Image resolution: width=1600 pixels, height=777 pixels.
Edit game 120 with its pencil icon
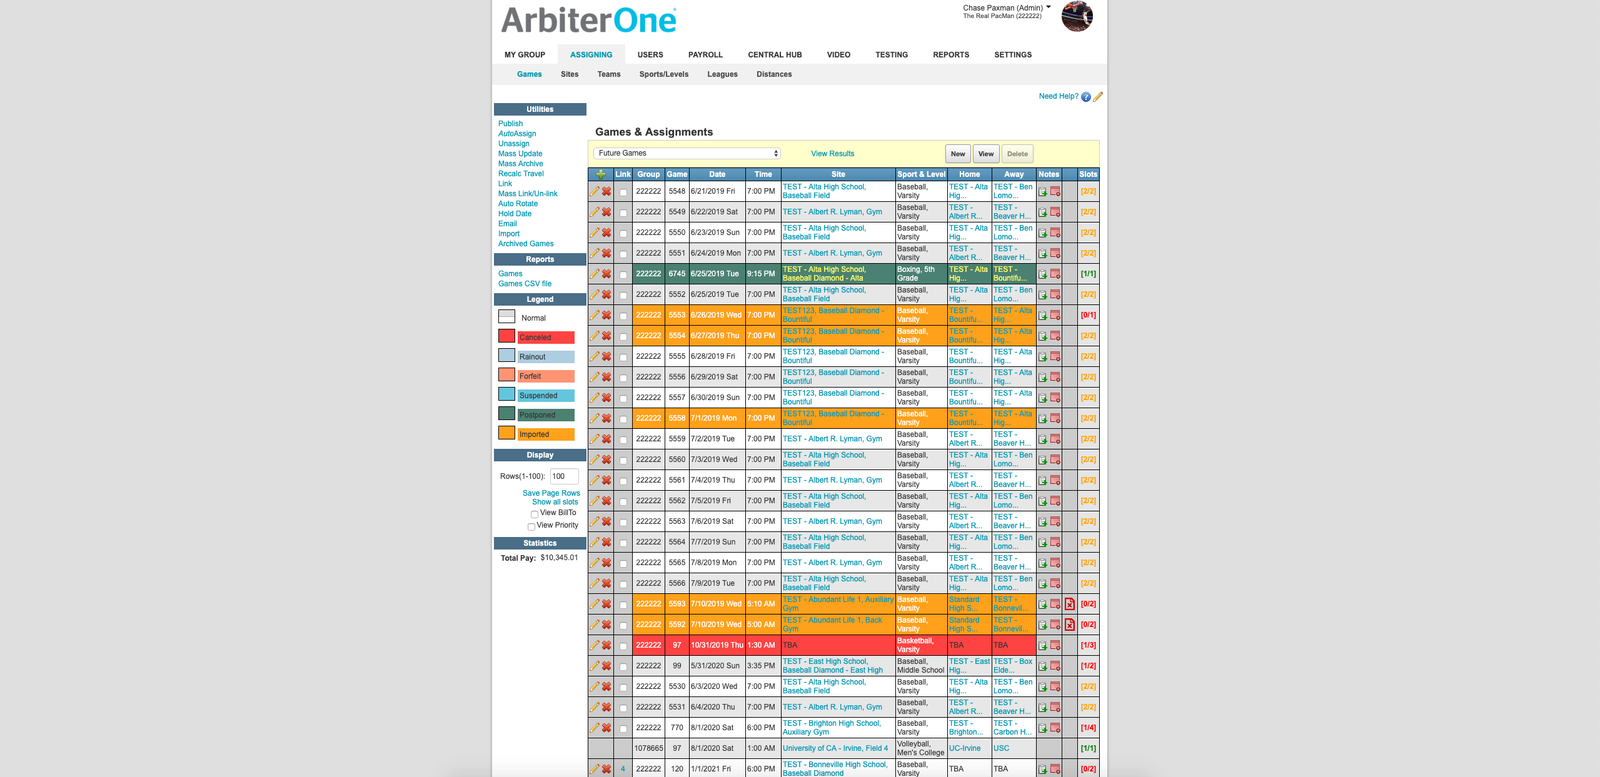pyautogui.click(x=594, y=769)
